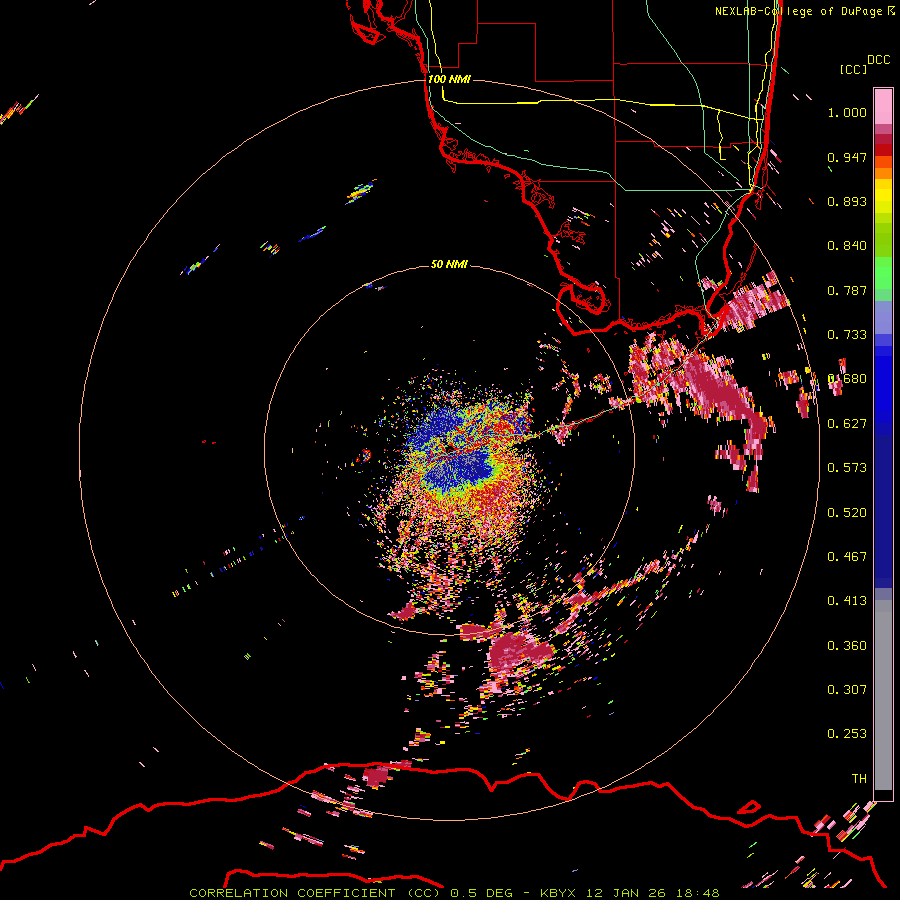Click the TH threshold label
This screenshot has height=900, width=900.
(x=859, y=779)
